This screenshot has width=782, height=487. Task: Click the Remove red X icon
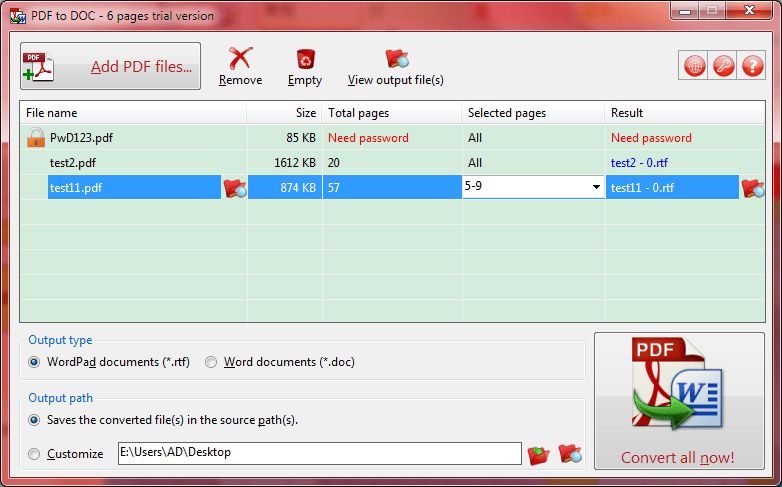(240, 59)
